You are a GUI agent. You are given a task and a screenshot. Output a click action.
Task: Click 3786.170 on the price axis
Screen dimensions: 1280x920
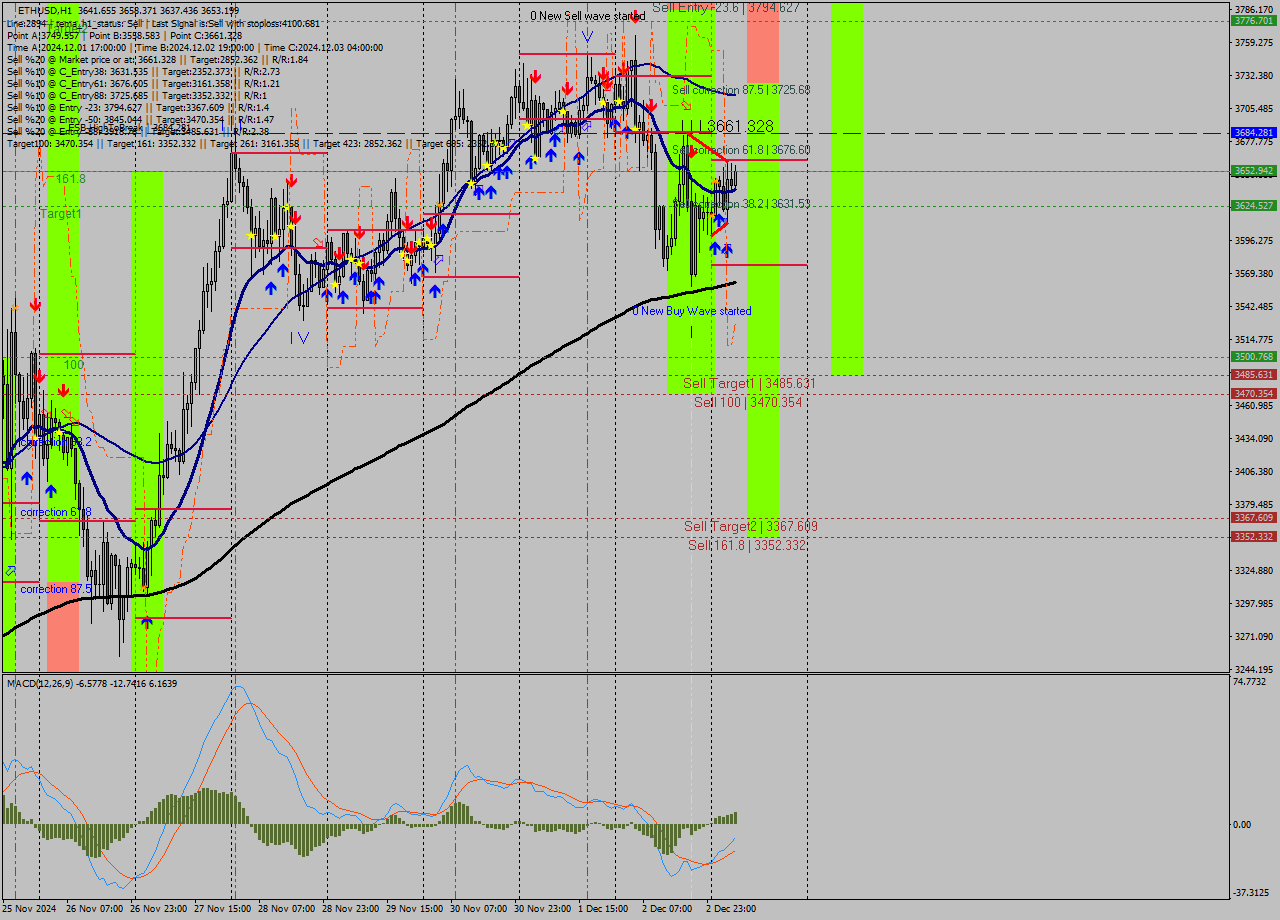(1255, 9)
